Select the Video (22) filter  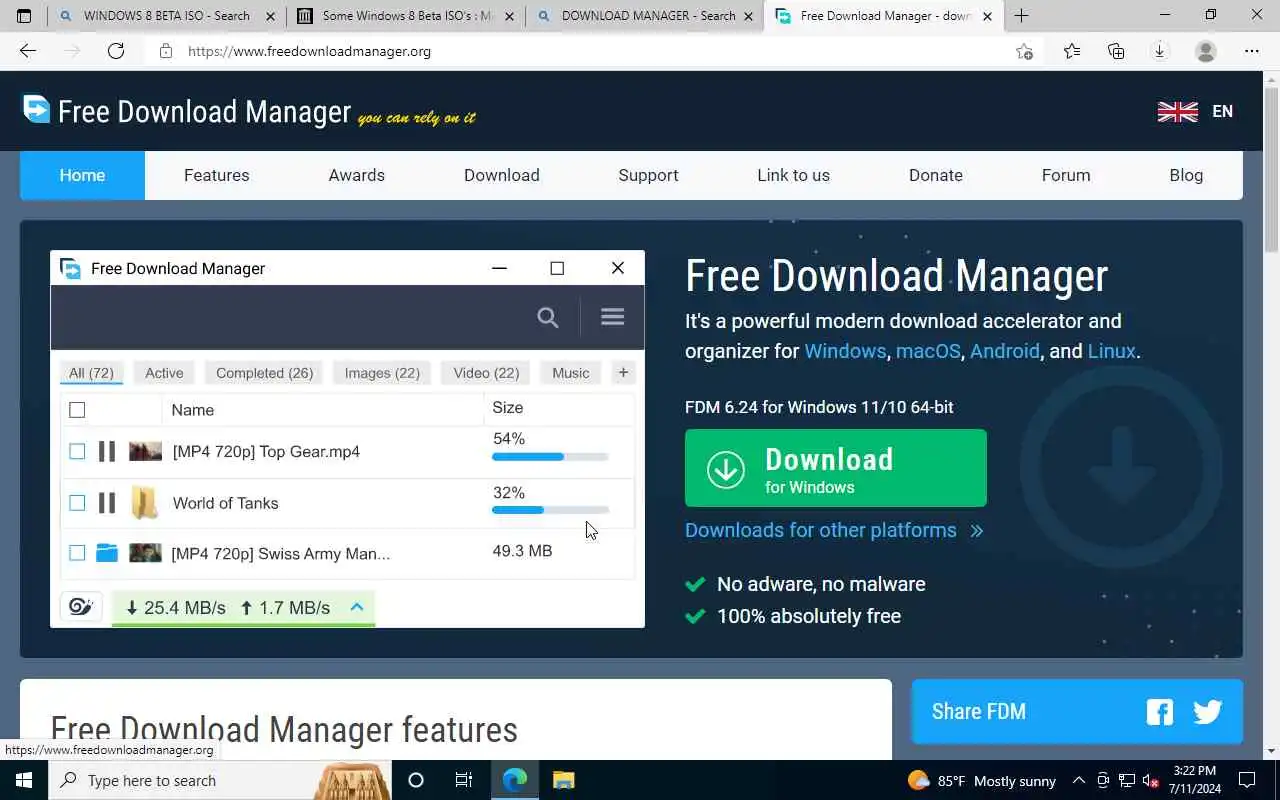coord(486,373)
